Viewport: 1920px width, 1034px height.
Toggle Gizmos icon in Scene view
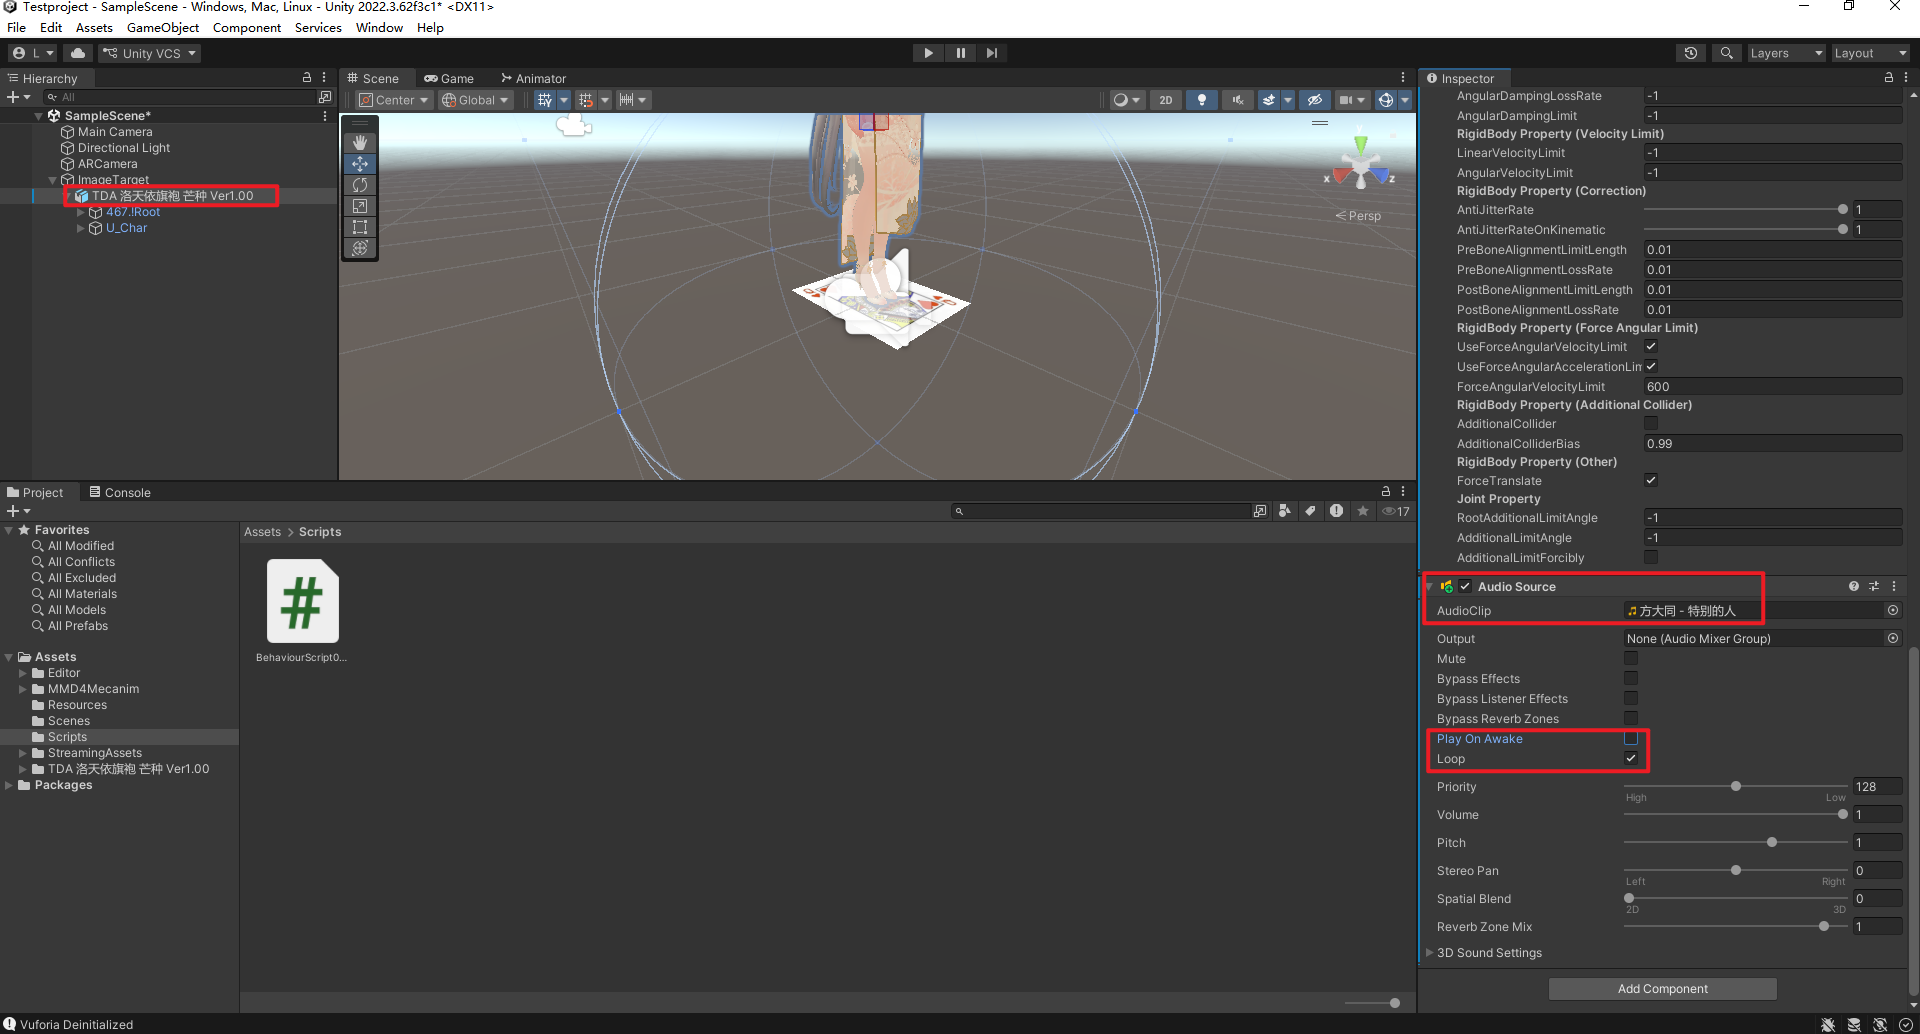(x=1386, y=100)
